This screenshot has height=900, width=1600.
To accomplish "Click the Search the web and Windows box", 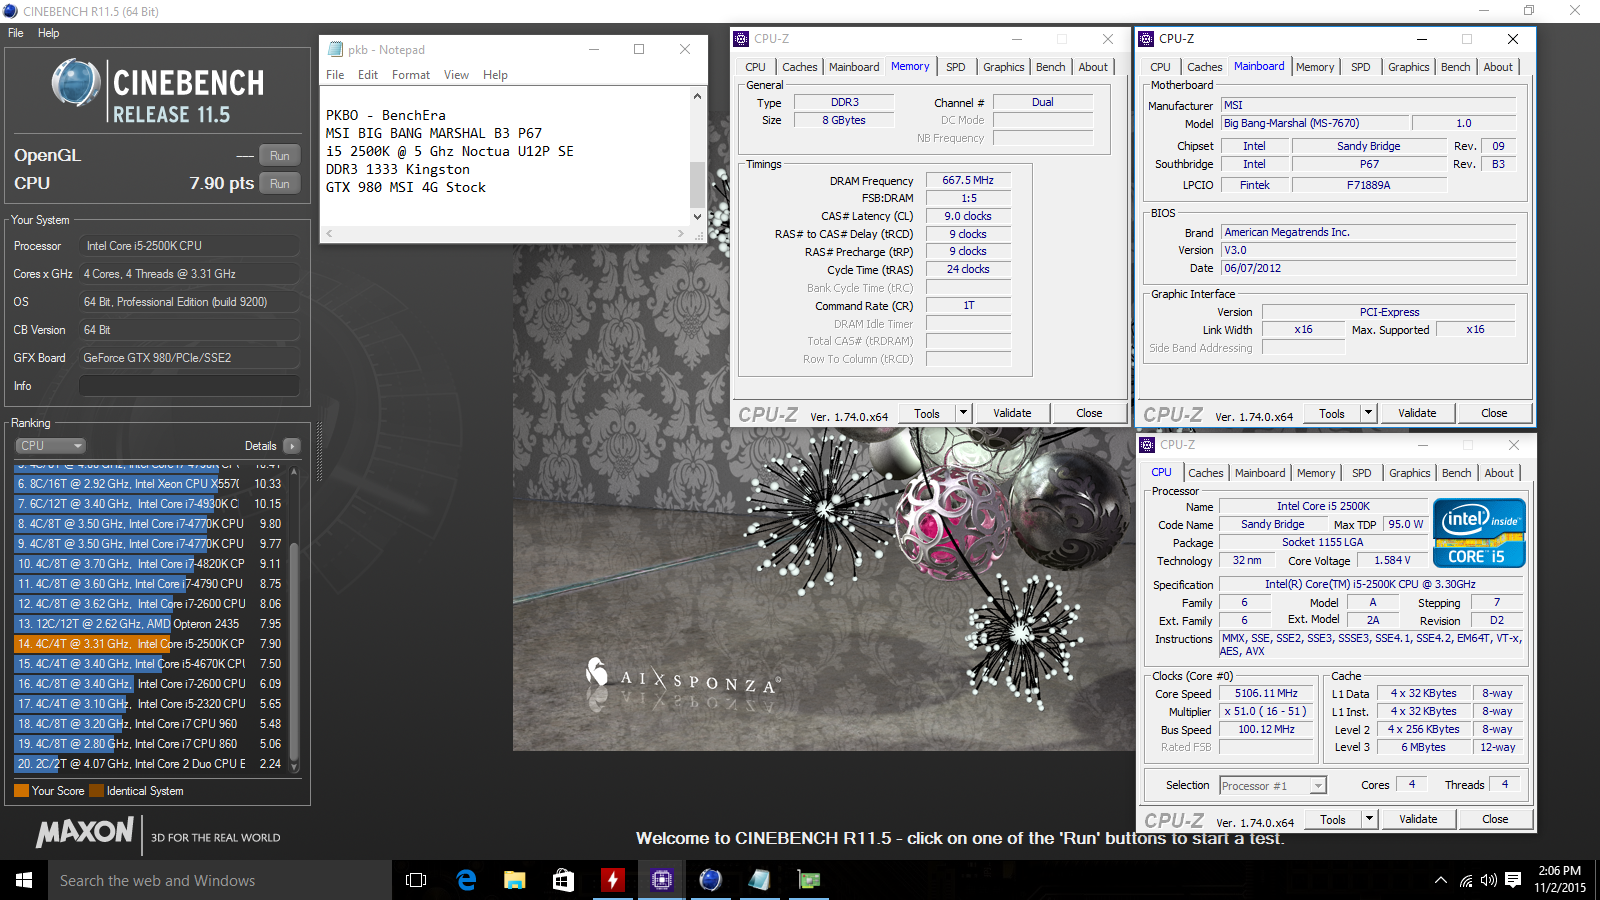I will pos(220,880).
